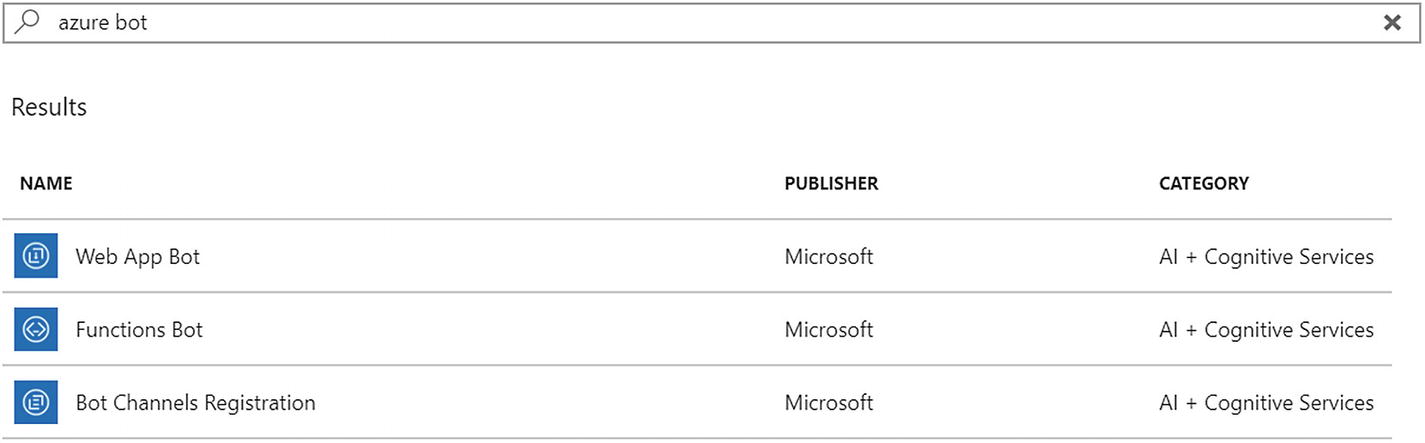Viewport: 1425px width, 443px height.
Task: Select the Bot Channels Registration category cell
Action: [x=1266, y=403]
